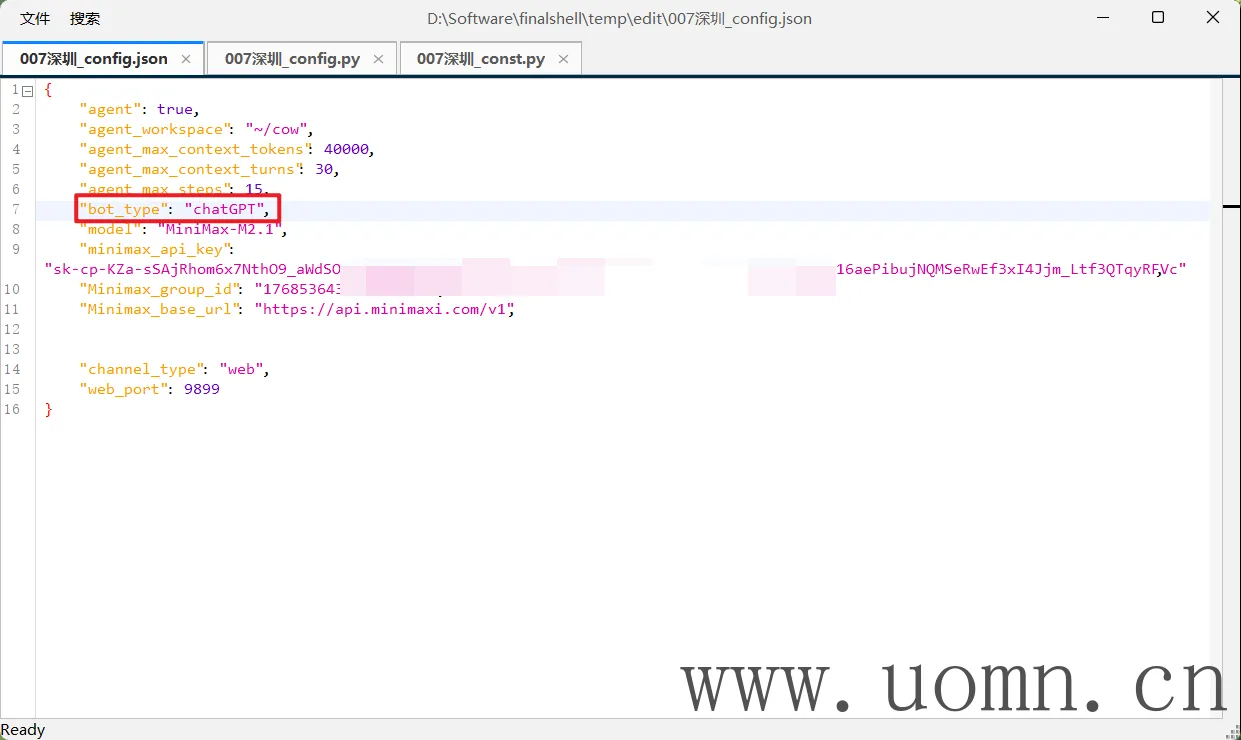Screen dimensions: 1241x740
Task: Maximize the editor window
Action: tap(1158, 18)
